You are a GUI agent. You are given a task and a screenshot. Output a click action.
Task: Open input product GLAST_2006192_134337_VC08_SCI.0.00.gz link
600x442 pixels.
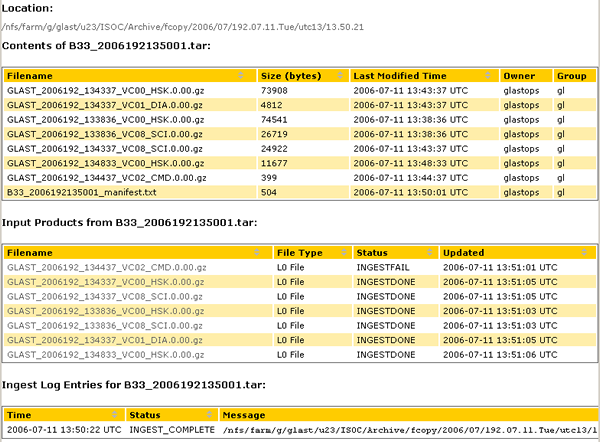tap(105, 297)
